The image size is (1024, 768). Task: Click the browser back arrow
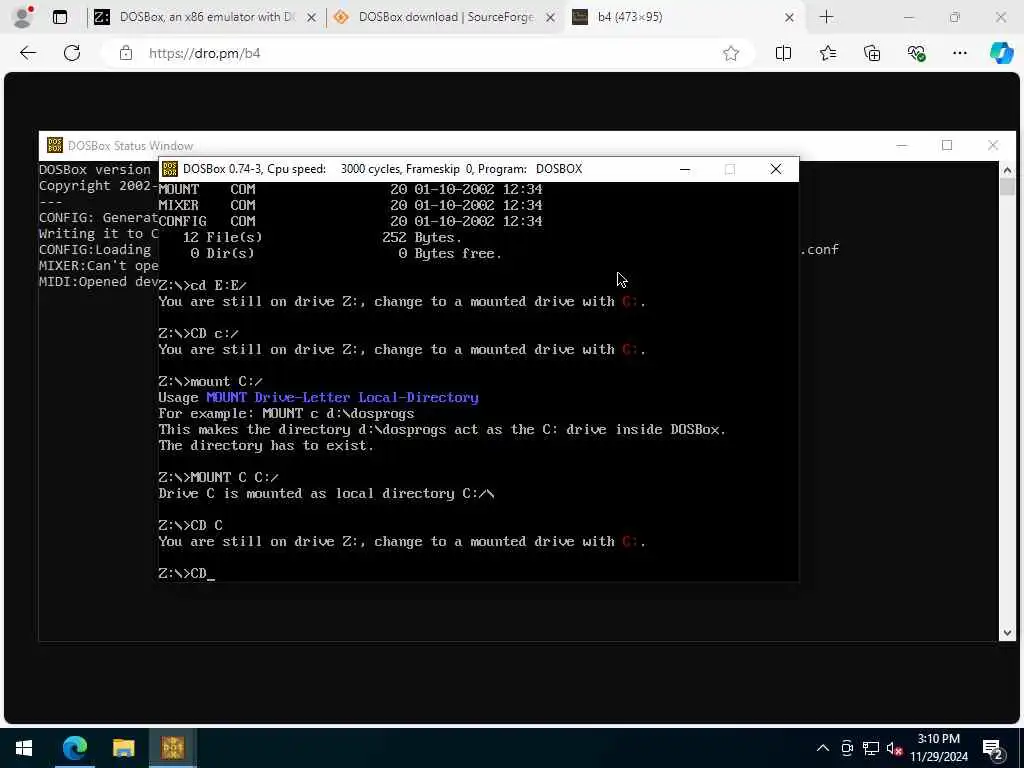[27, 53]
